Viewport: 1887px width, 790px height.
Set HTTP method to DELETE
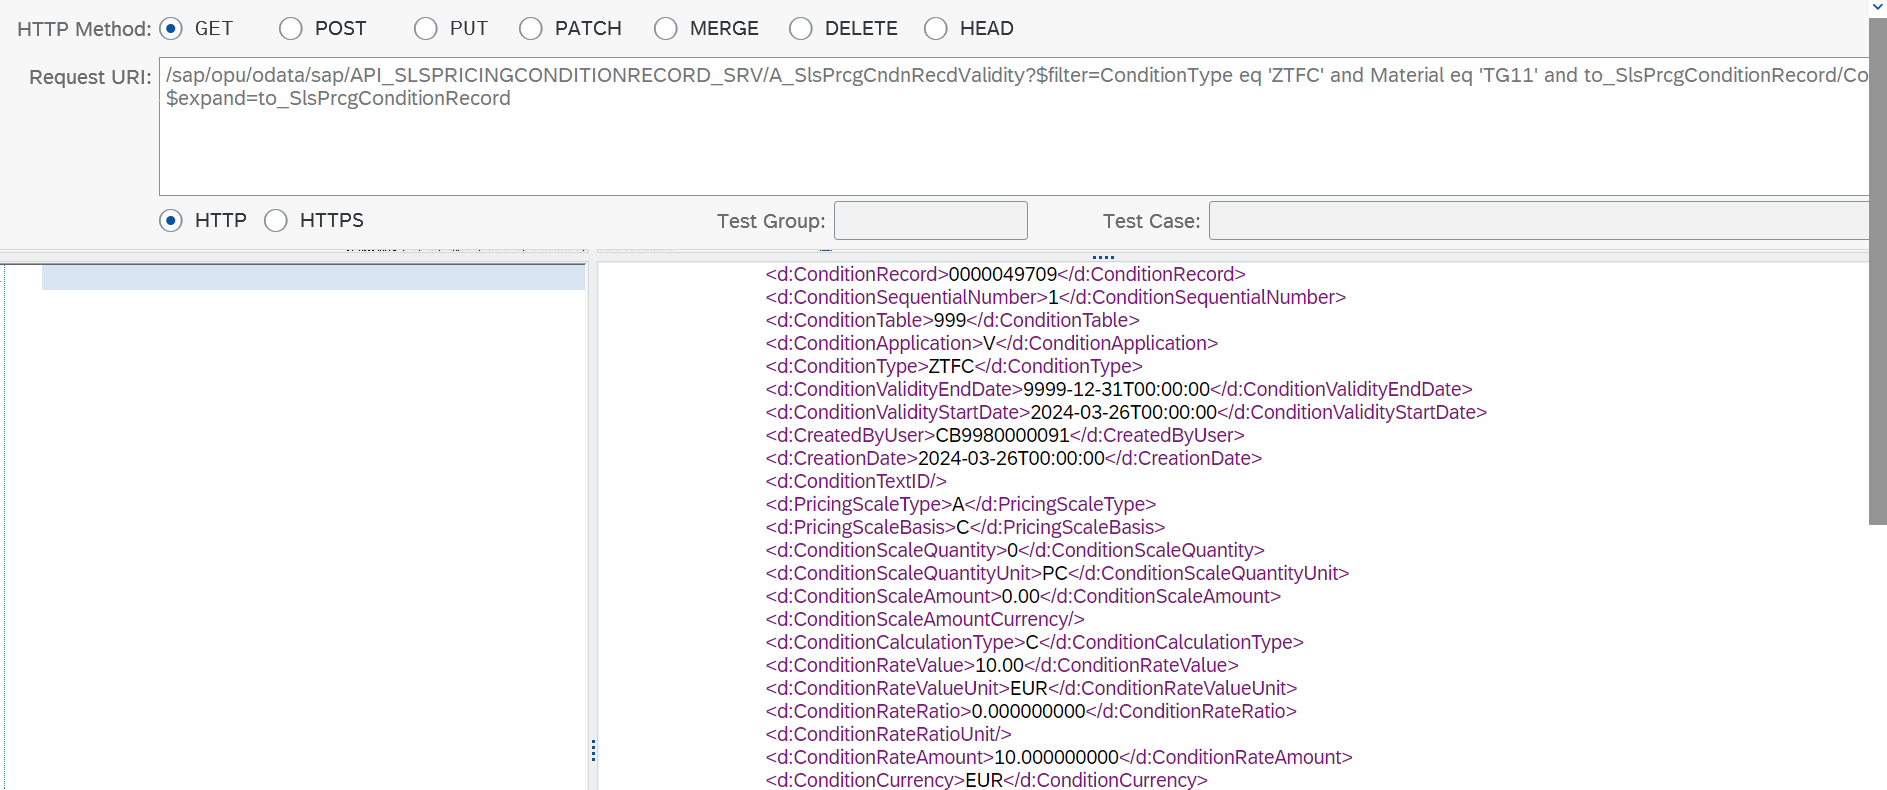point(801,29)
